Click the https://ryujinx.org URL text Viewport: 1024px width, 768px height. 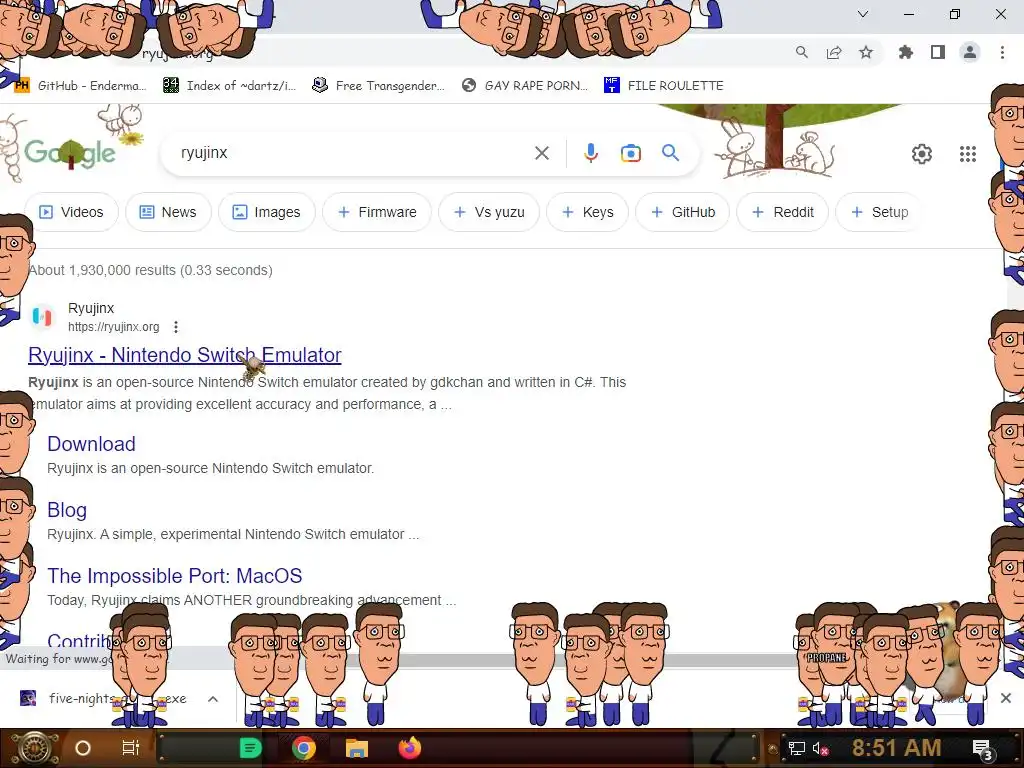coord(114,327)
